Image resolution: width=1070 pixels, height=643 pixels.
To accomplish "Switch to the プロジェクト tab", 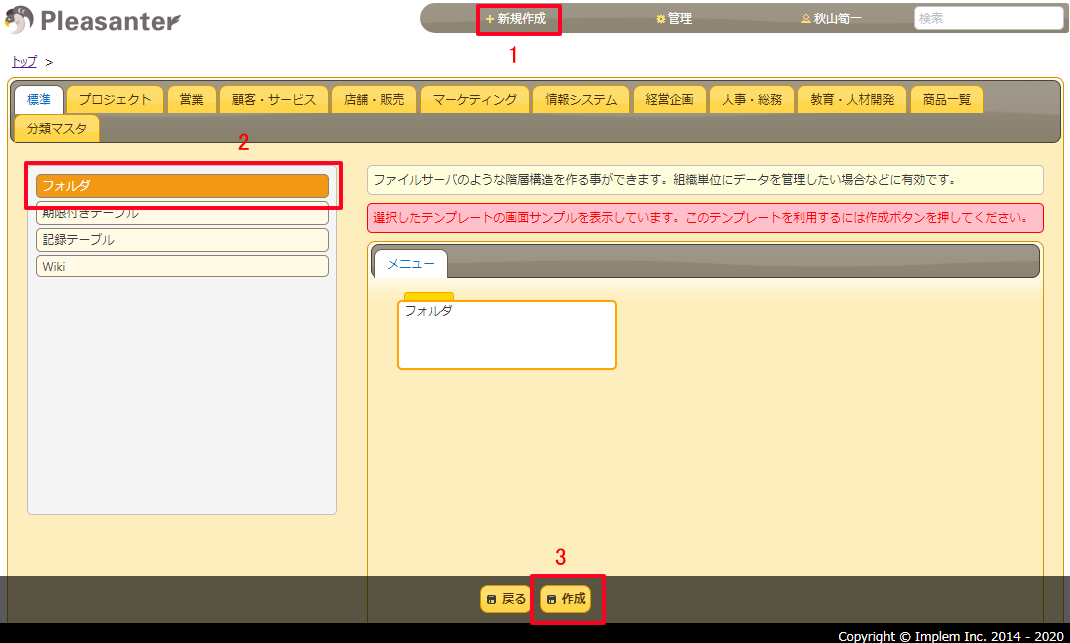I will click(115, 99).
